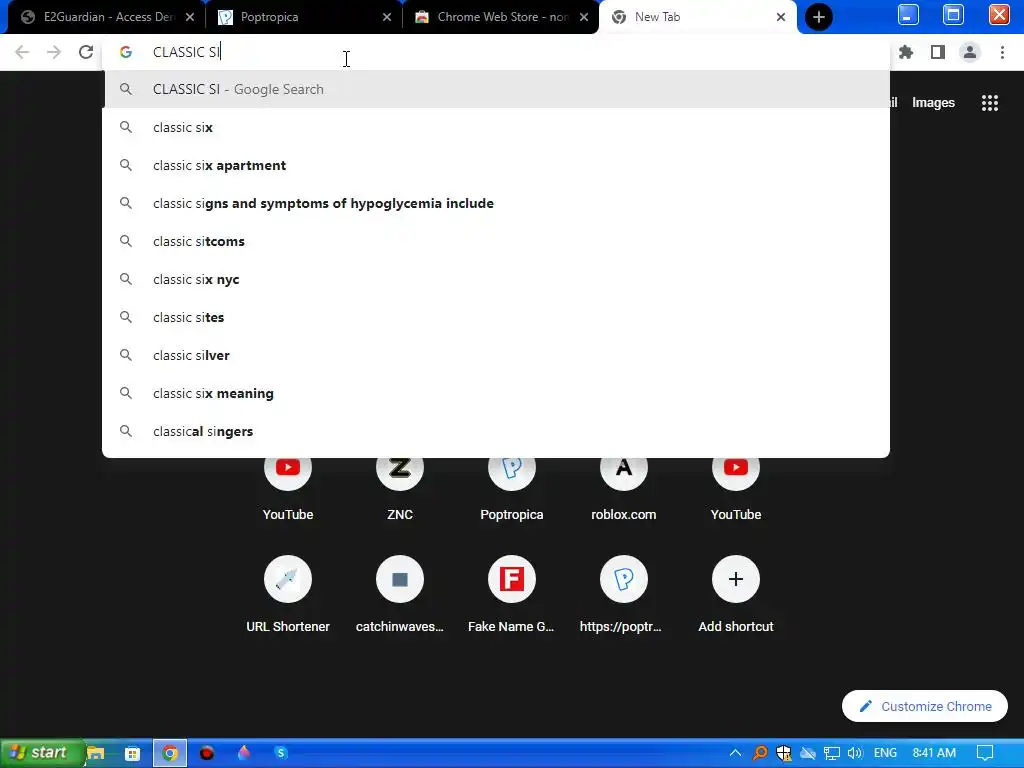The width and height of the screenshot is (1024, 768).
Task: Close the E2Guardian tab
Action: 189,17
